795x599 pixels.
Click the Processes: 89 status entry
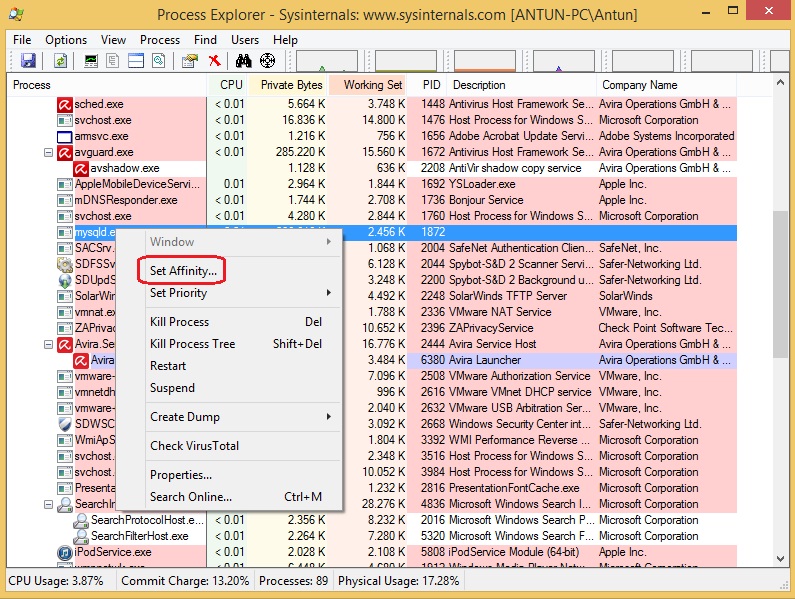[293, 581]
